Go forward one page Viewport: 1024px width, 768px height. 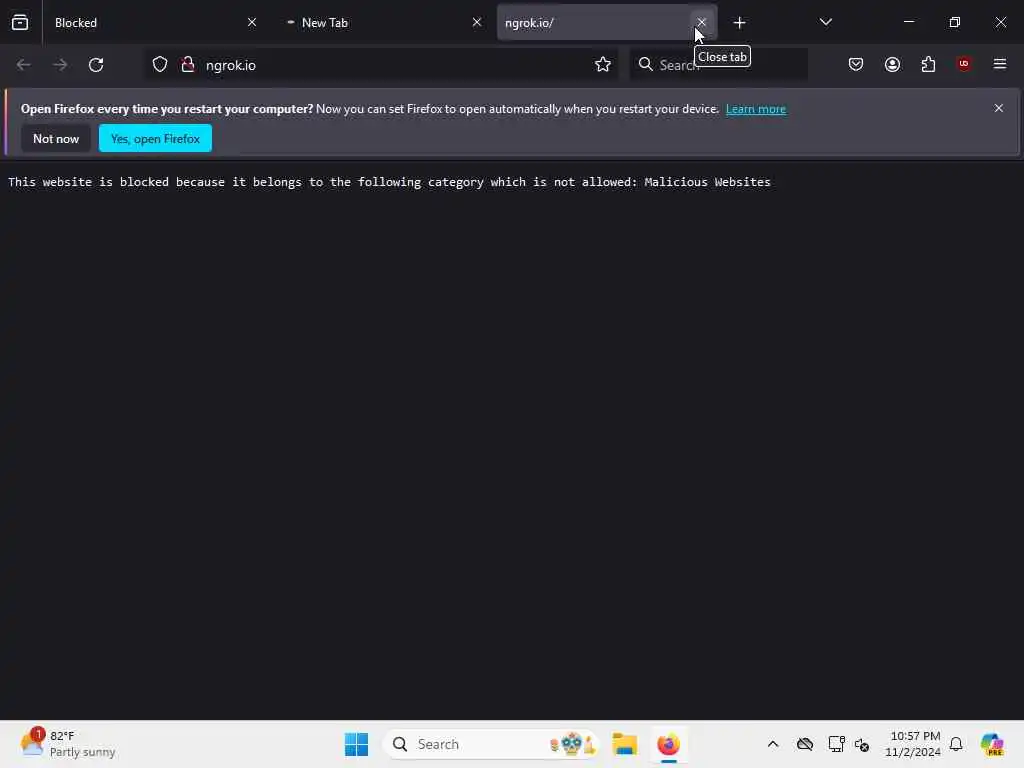[60, 65]
